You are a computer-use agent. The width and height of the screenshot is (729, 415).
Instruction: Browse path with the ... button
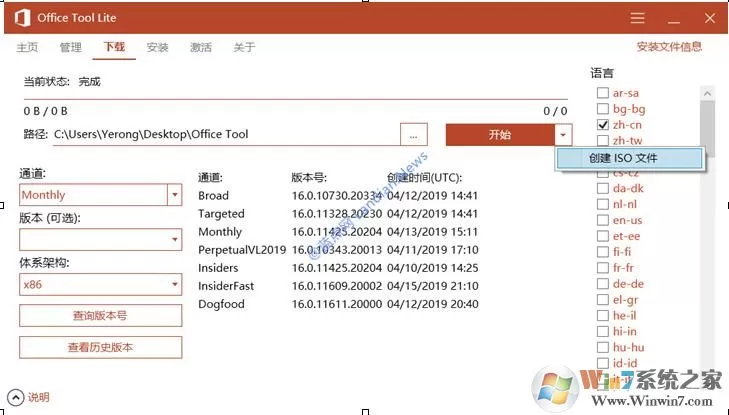click(413, 135)
